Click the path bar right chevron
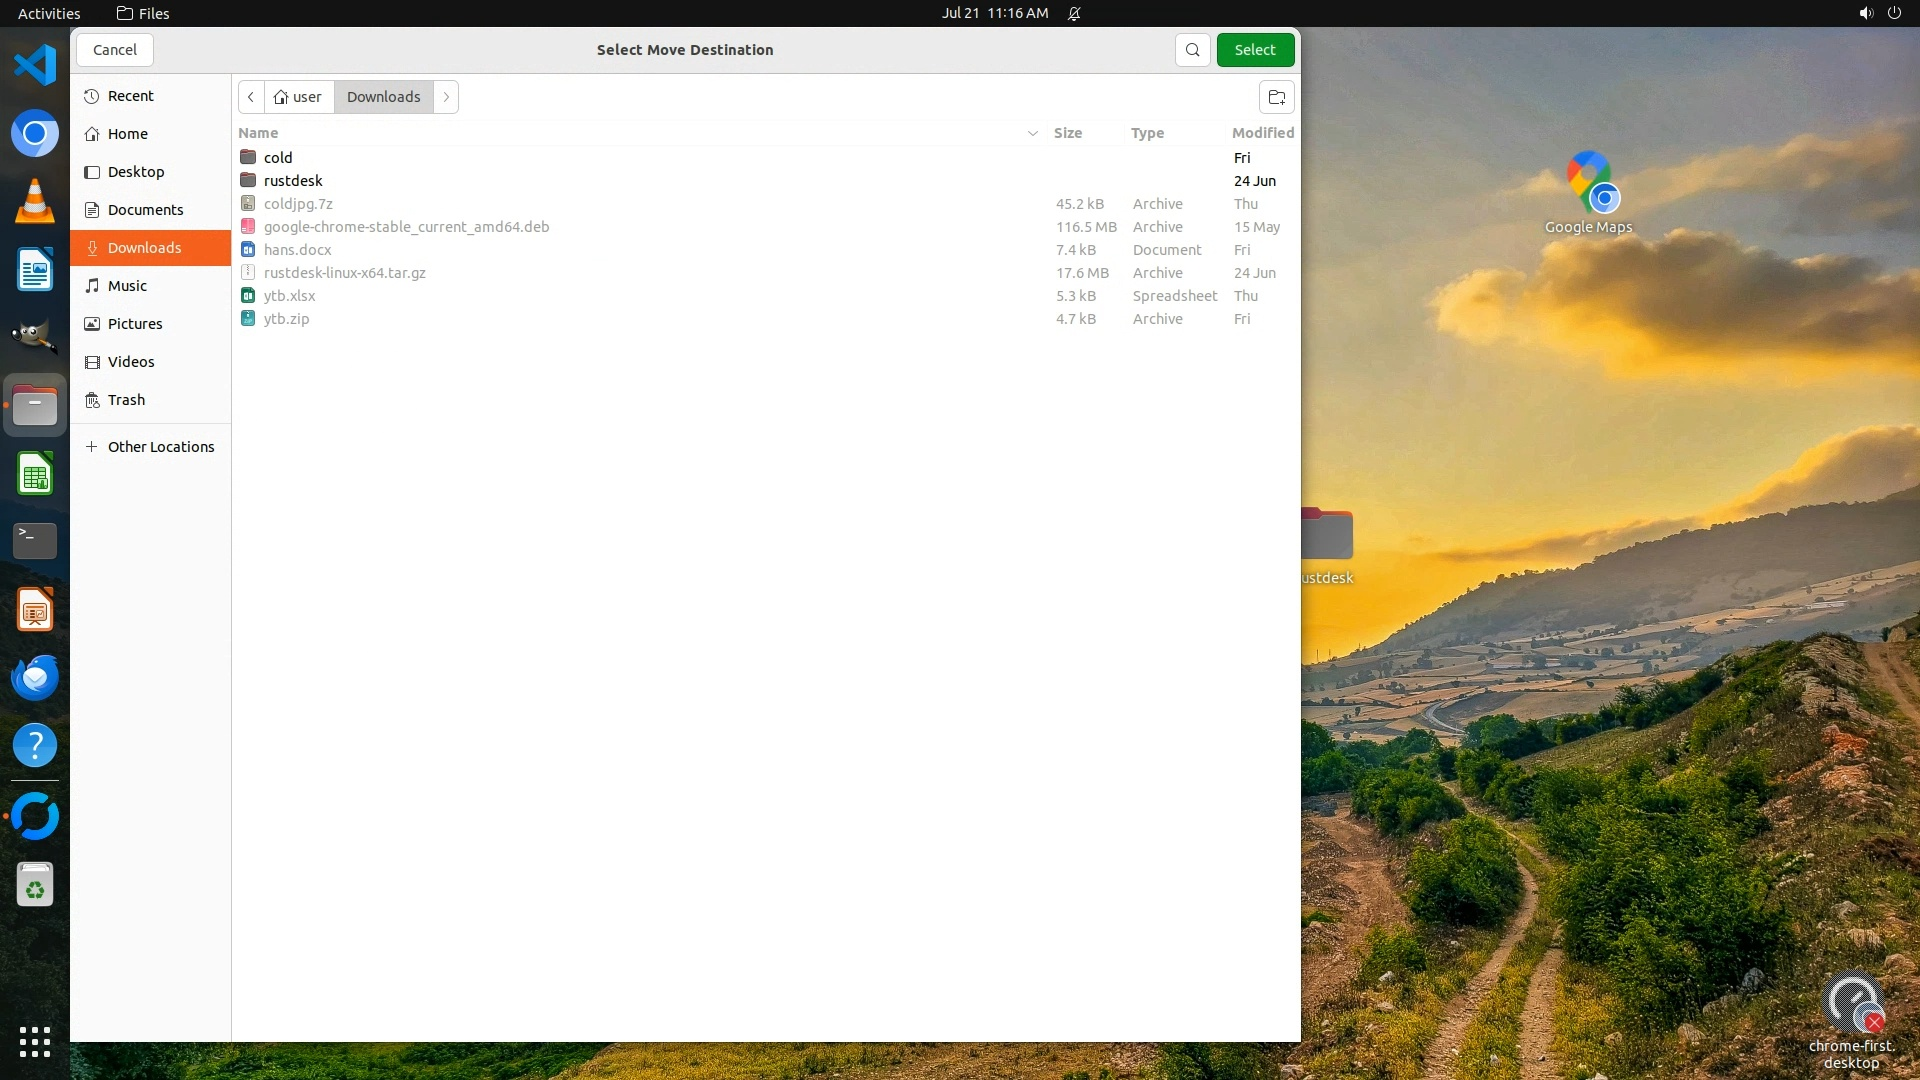The image size is (1920, 1080). pyautogui.click(x=446, y=97)
